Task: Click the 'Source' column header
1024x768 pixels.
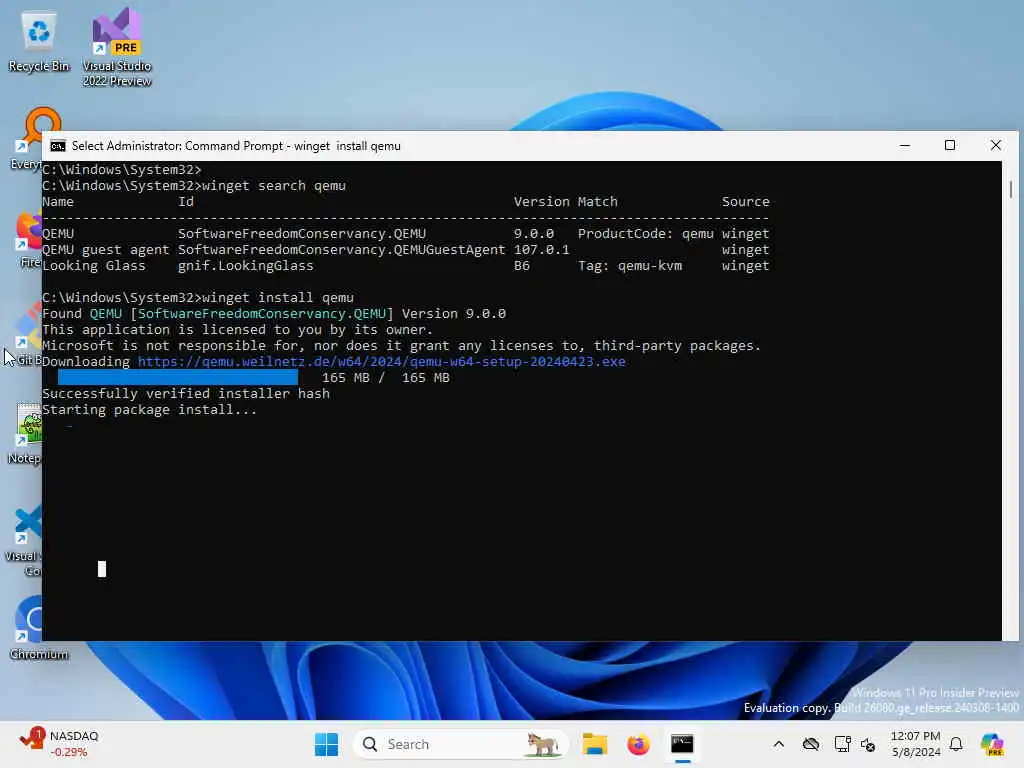Action: [x=745, y=202]
